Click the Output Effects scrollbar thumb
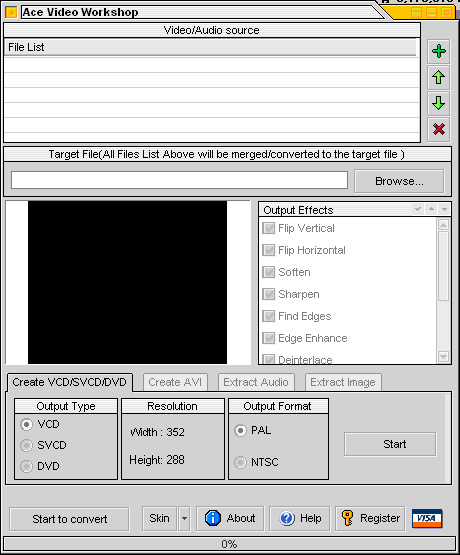460x555 pixels. point(443,266)
